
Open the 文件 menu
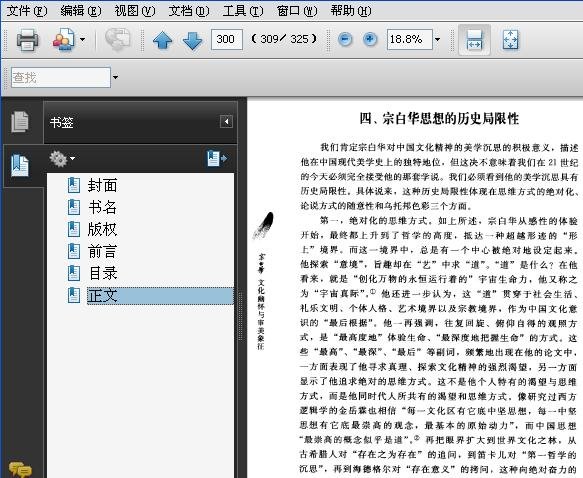tap(26, 11)
